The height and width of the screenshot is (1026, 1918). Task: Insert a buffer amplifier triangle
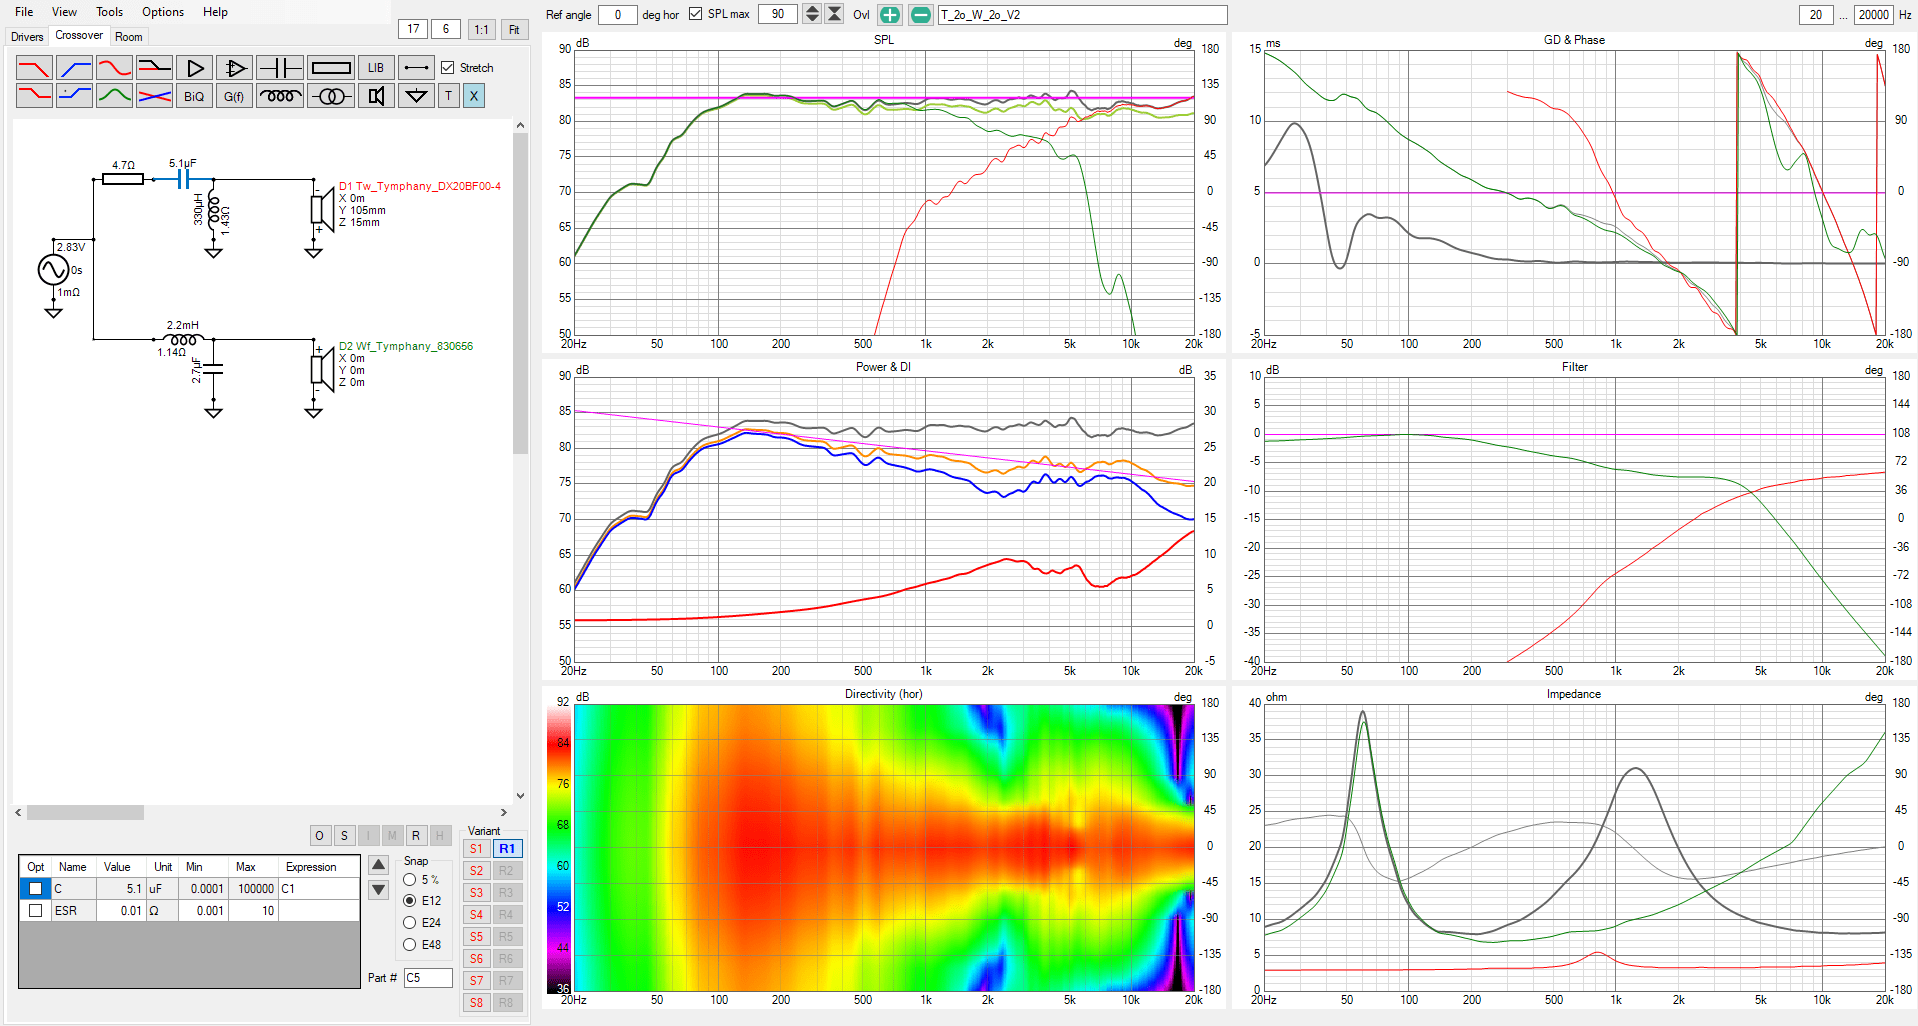(x=194, y=68)
